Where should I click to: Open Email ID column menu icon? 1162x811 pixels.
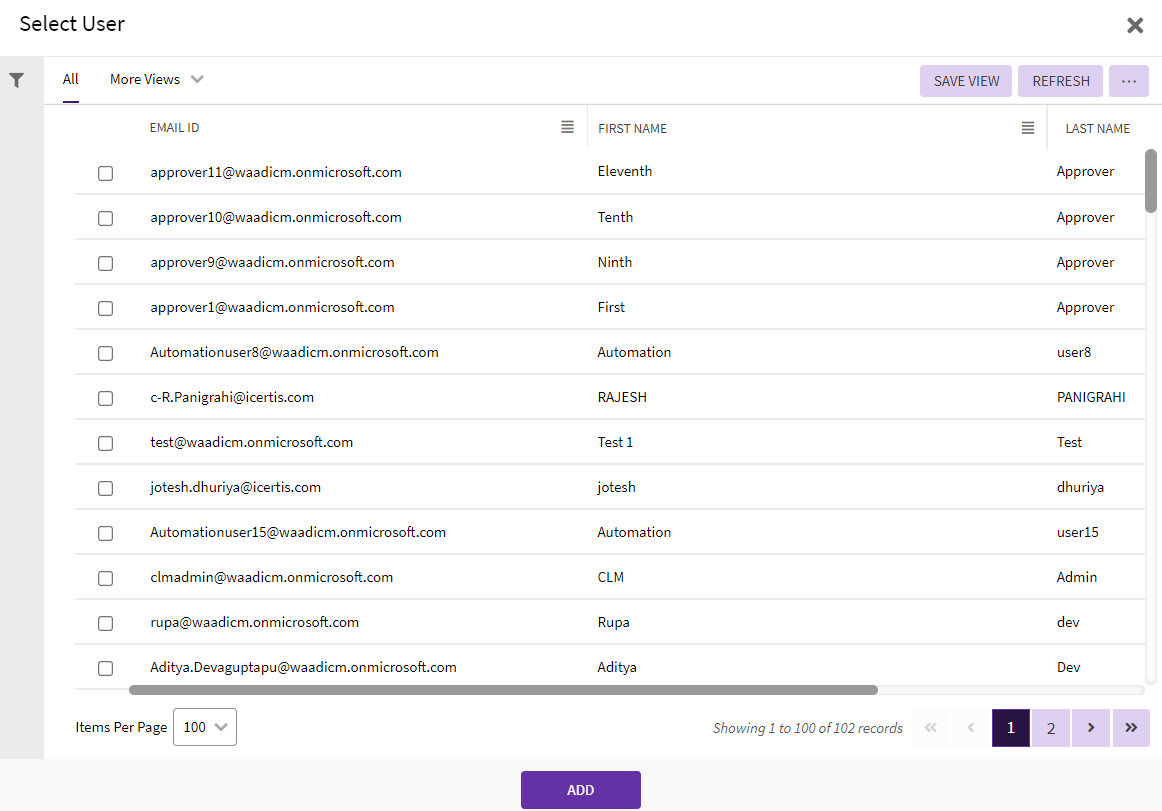567,127
